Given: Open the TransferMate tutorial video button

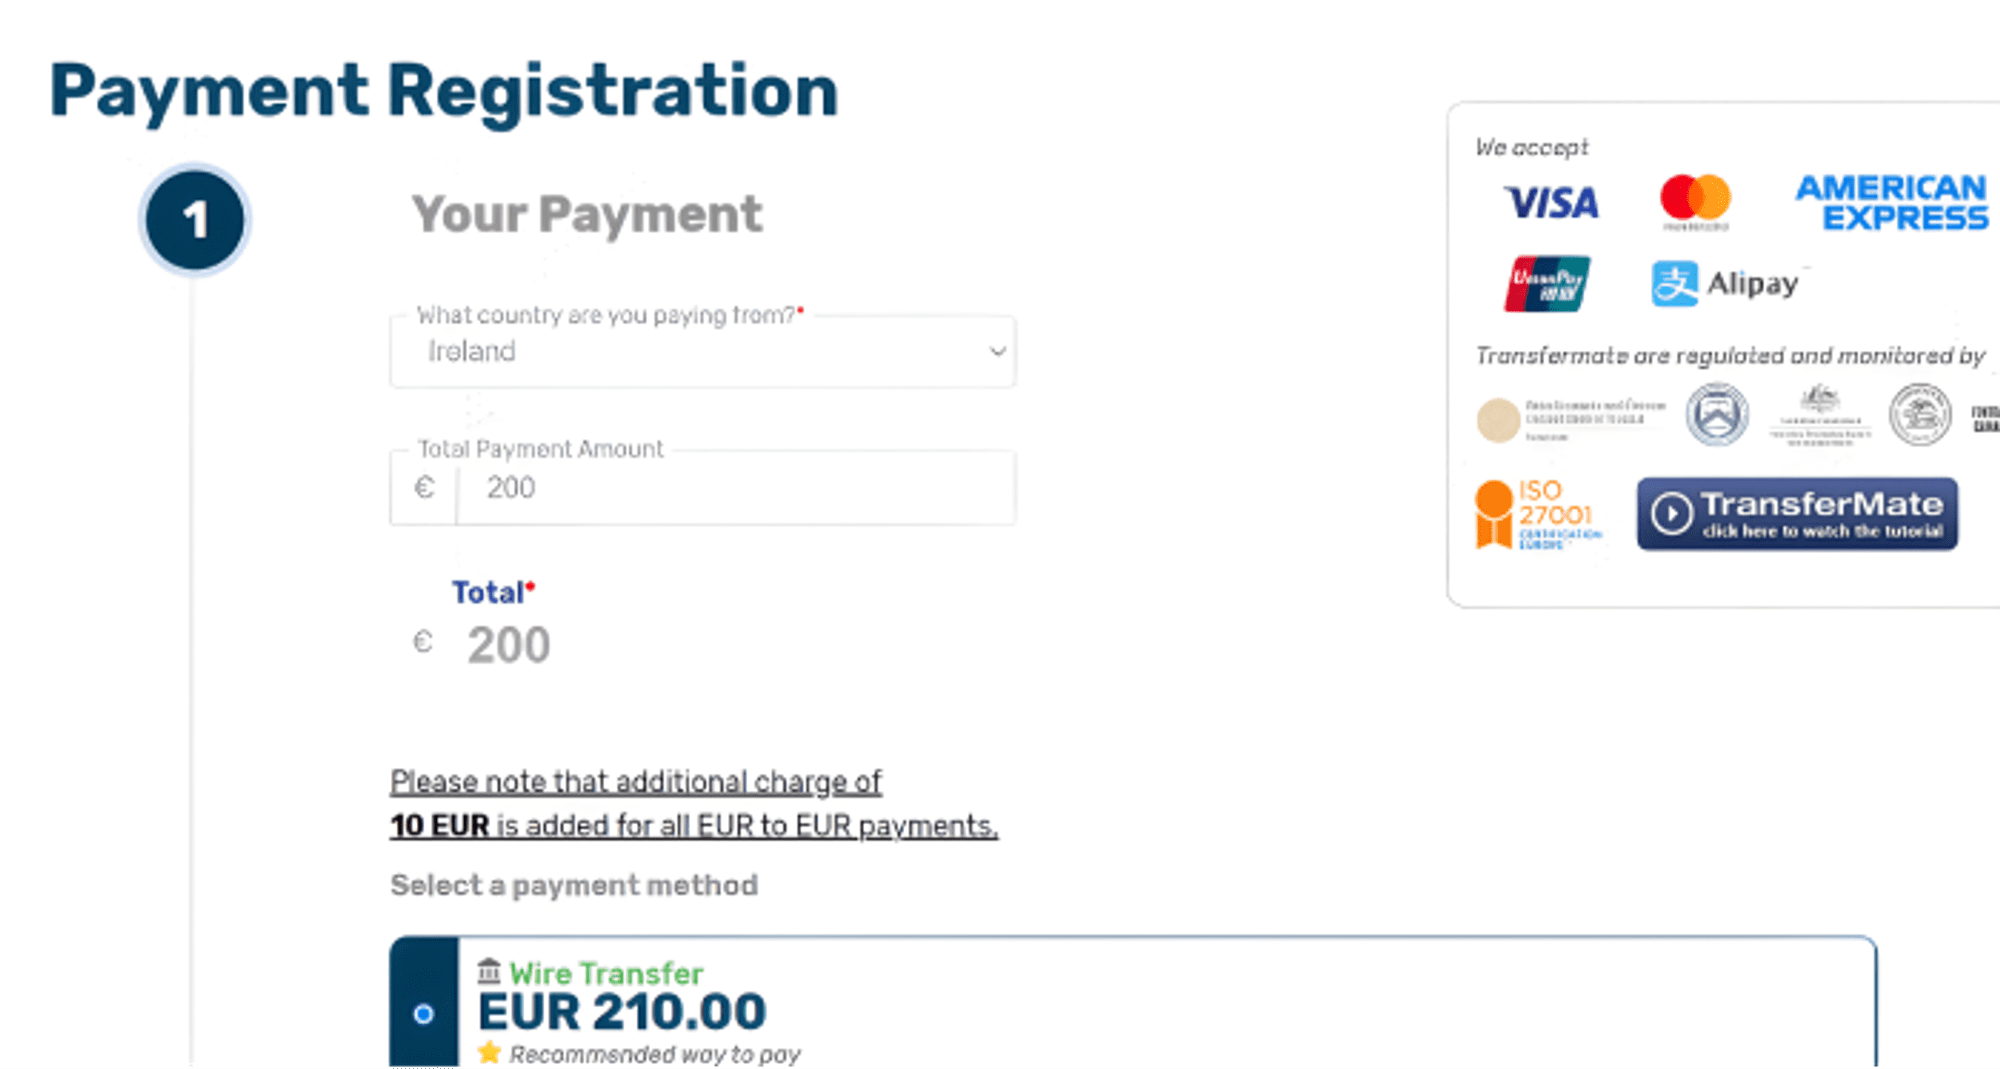Looking at the screenshot, I should (x=1797, y=514).
